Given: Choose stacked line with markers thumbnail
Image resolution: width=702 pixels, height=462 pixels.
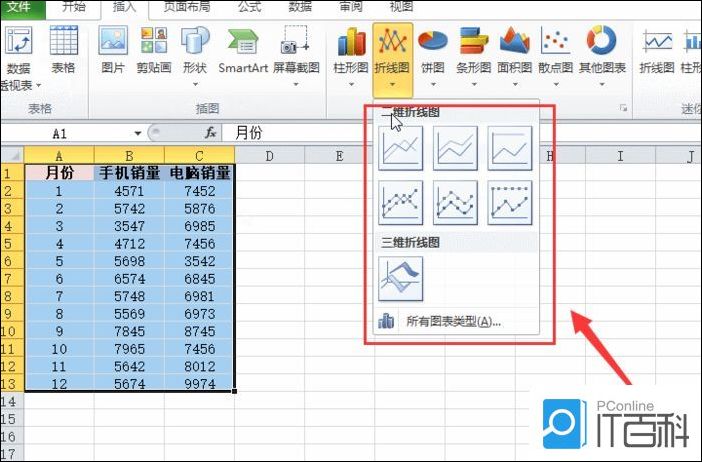Looking at the screenshot, I should (455, 203).
